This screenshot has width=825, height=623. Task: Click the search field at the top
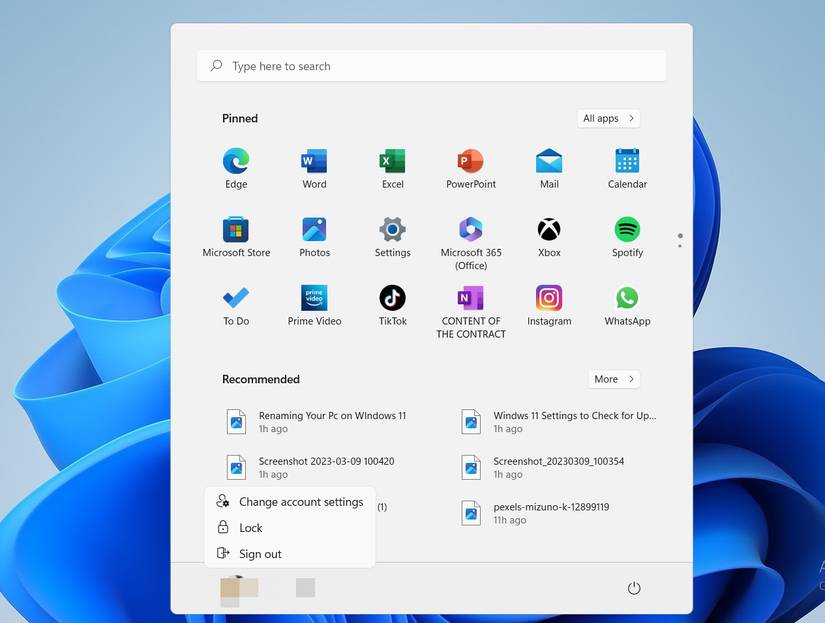[431, 65]
